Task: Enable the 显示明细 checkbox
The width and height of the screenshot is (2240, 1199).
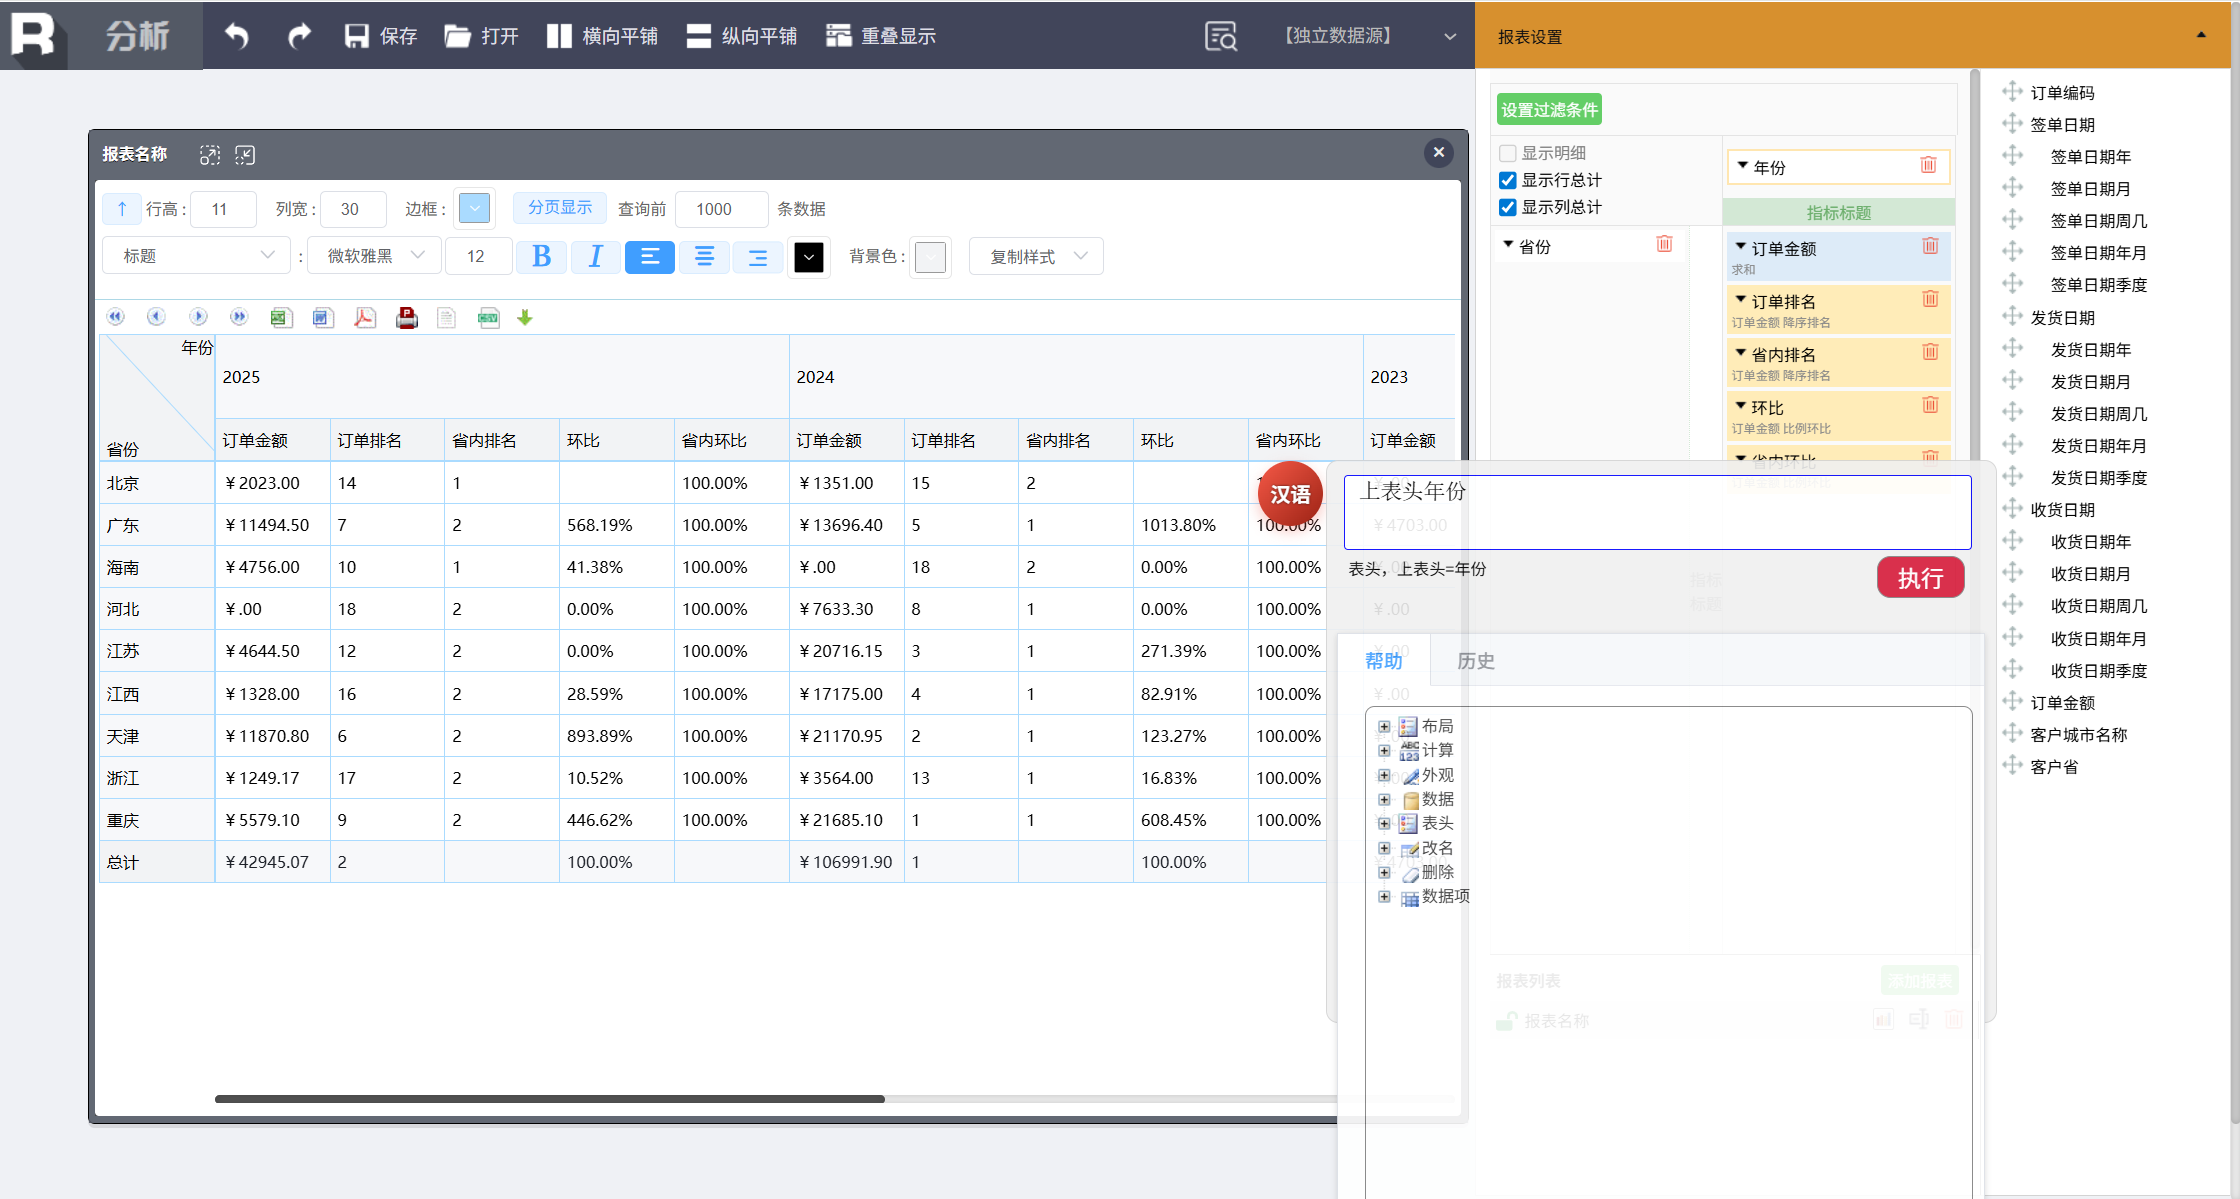Action: [x=1508, y=153]
